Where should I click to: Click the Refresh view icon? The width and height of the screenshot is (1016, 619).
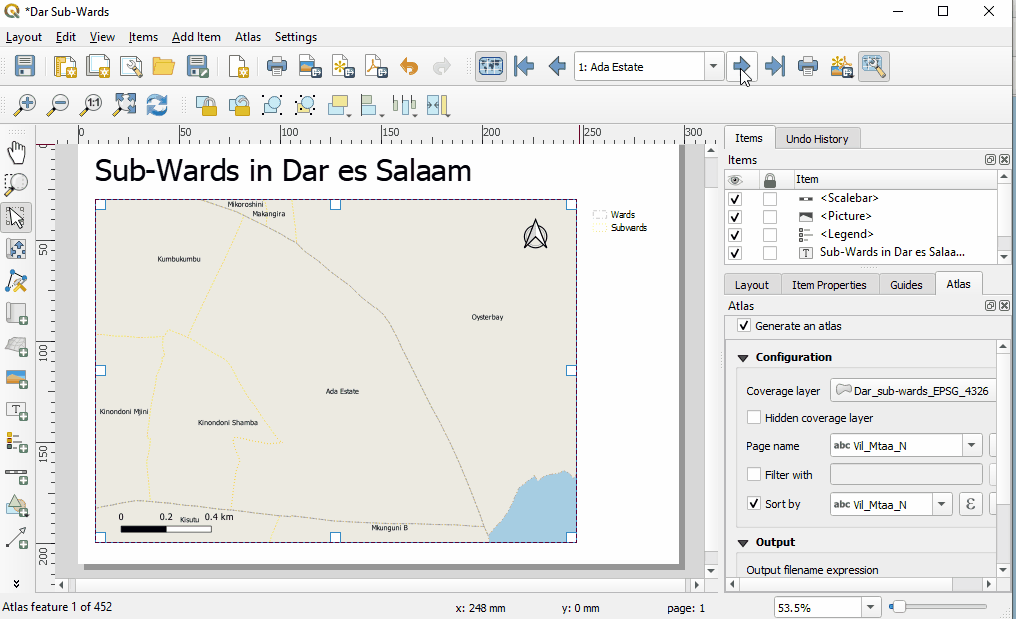[x=157, y=104]
